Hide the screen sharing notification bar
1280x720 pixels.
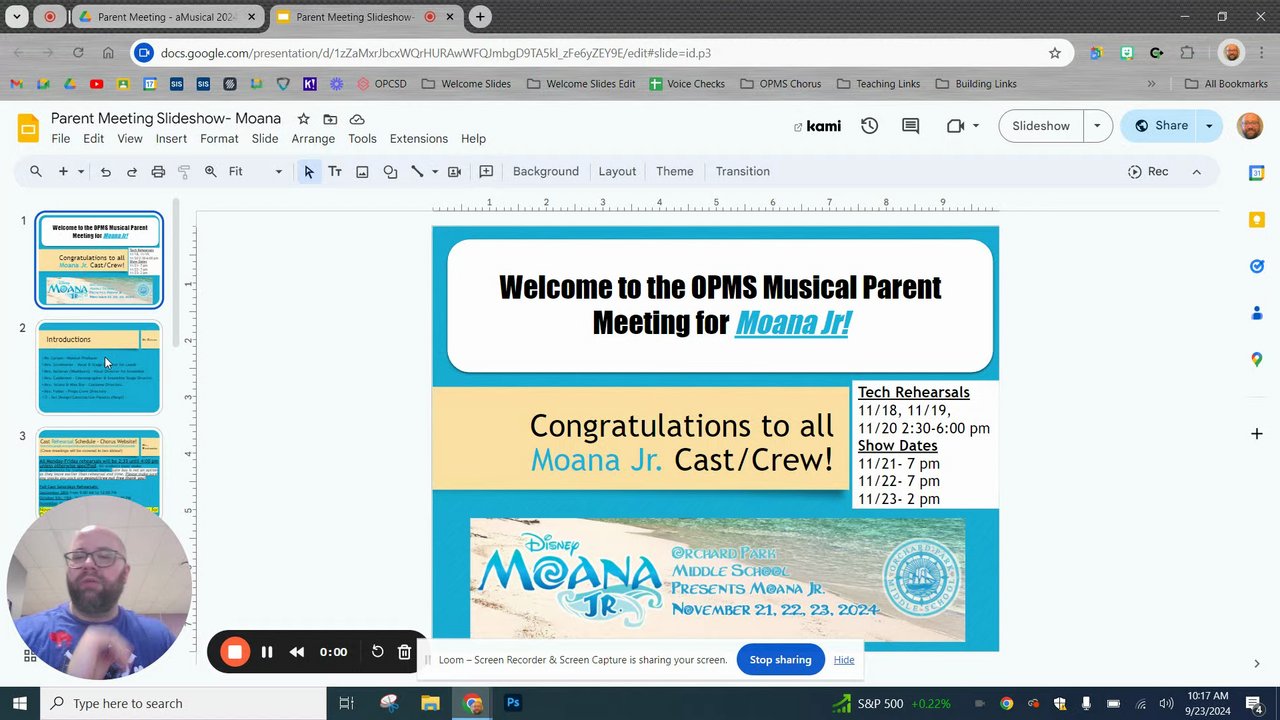[844, 660]
